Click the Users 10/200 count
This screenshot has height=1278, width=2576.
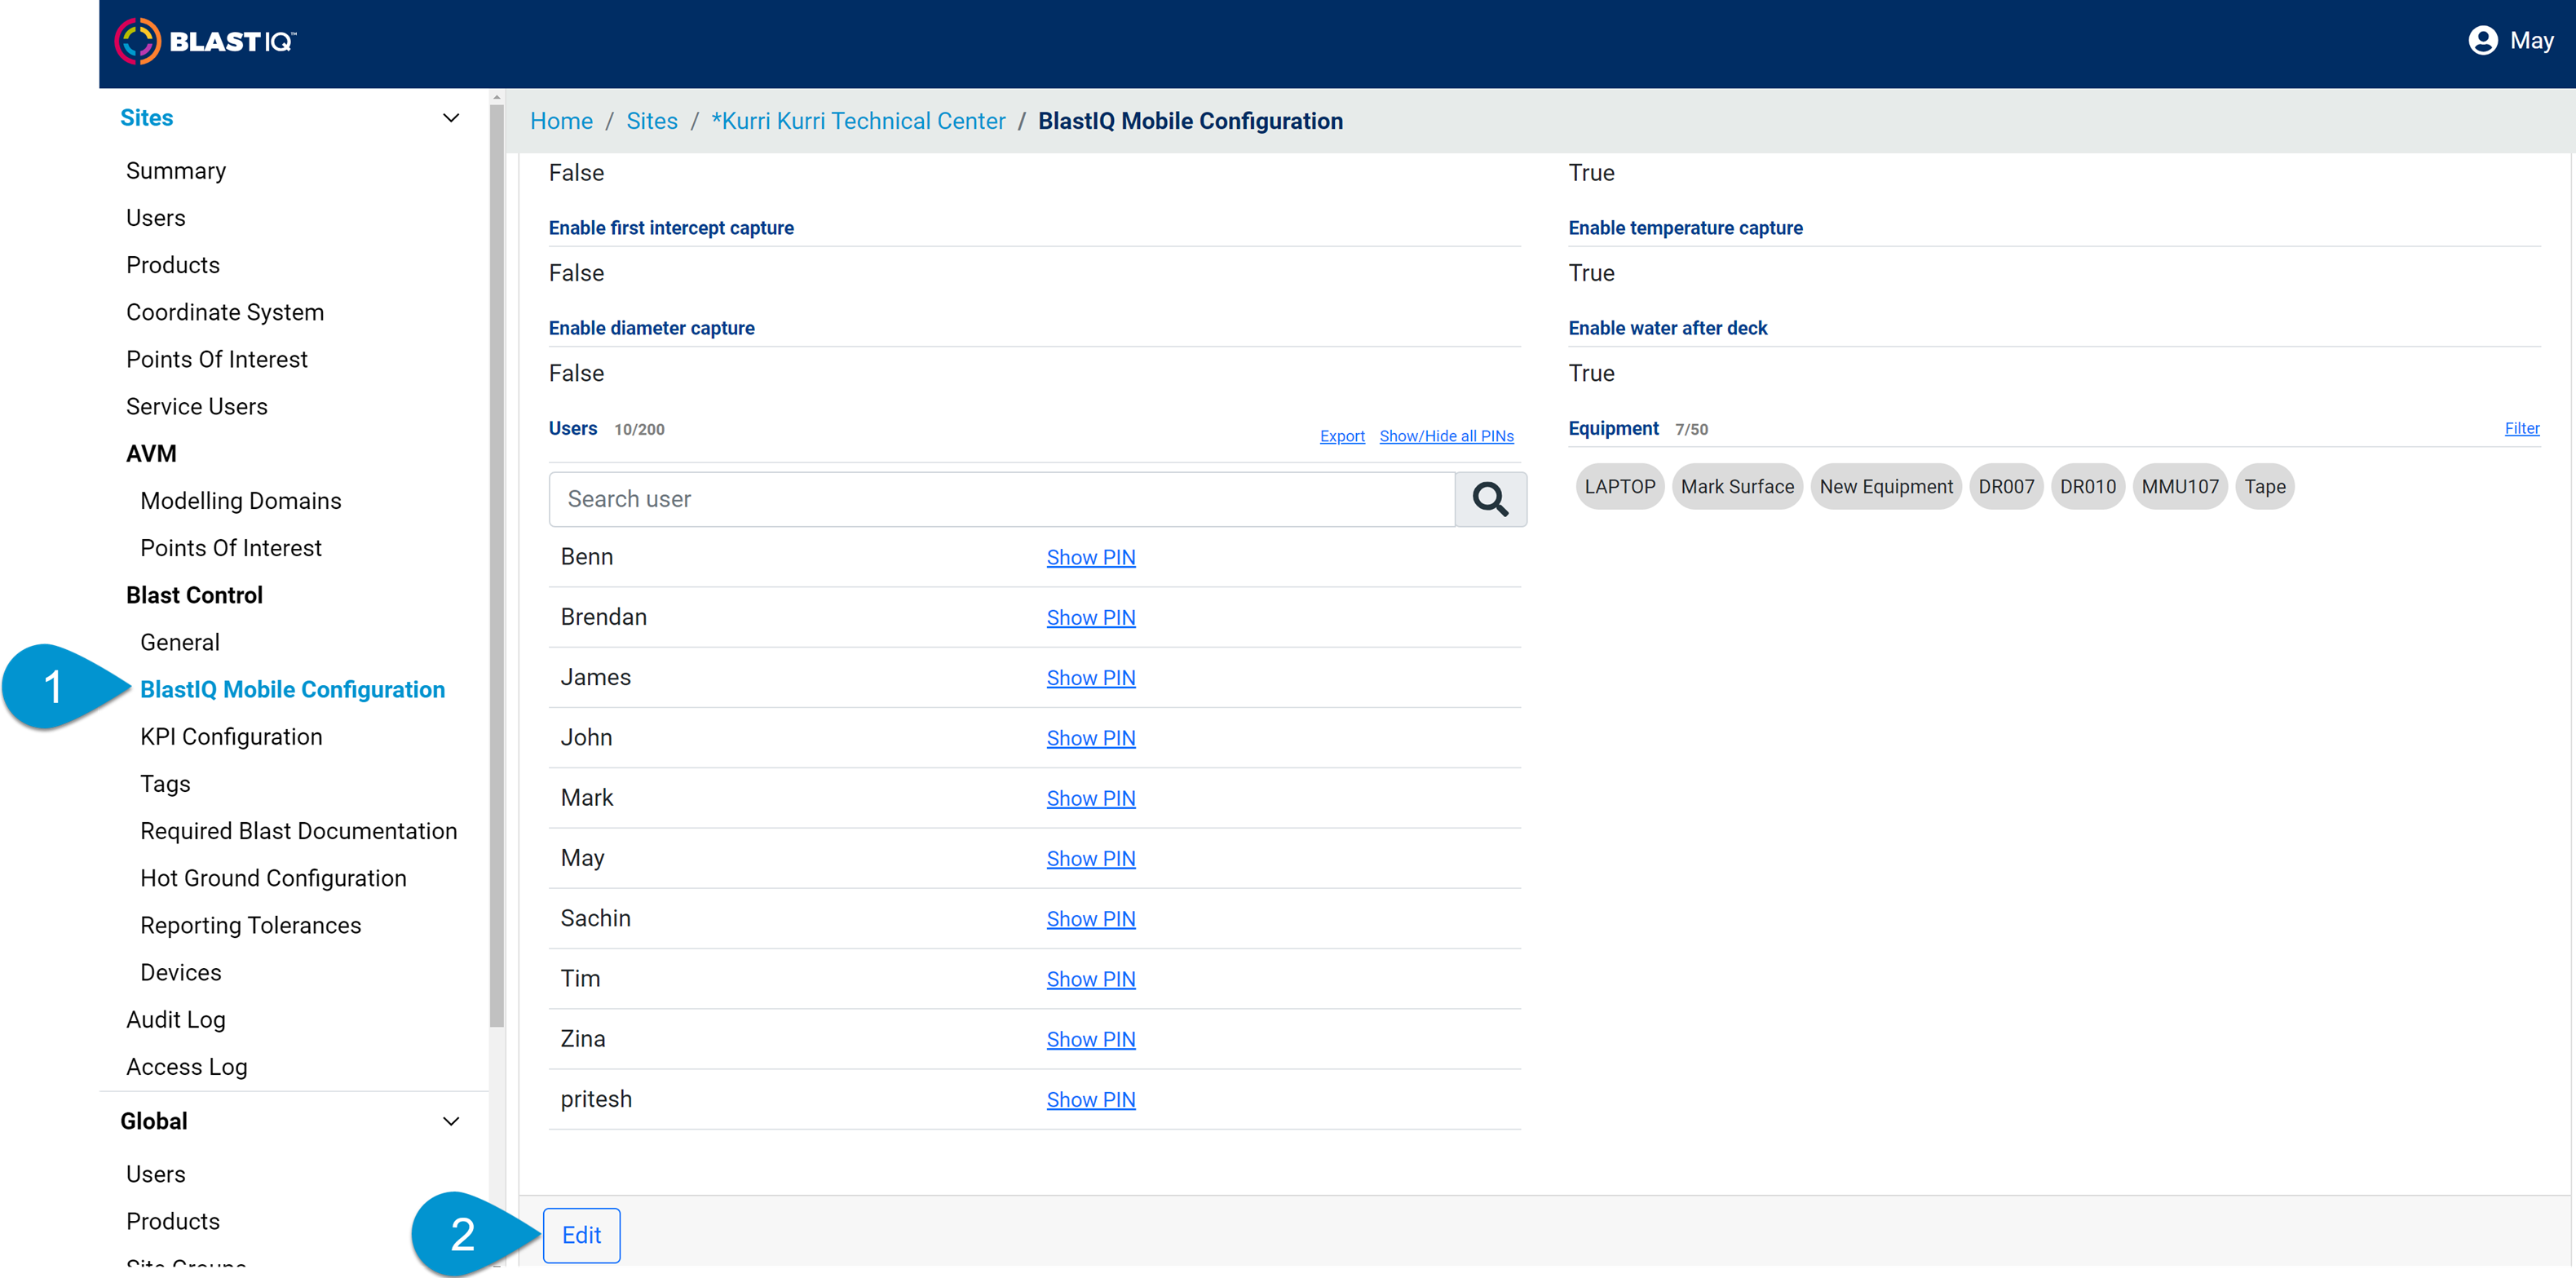(x=639, y=430)
